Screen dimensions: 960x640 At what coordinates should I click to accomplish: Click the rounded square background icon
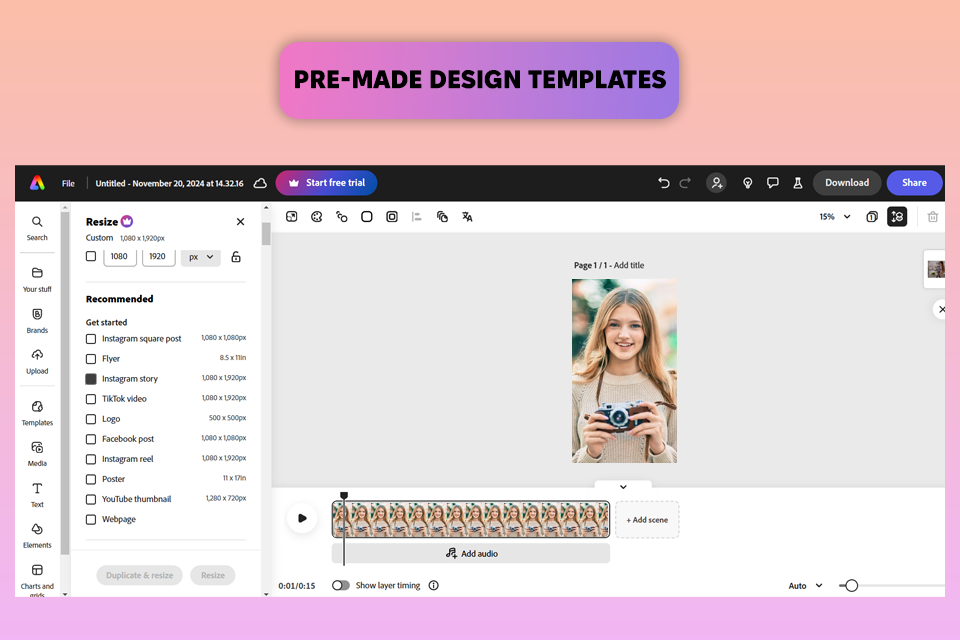tap(367, 217)
